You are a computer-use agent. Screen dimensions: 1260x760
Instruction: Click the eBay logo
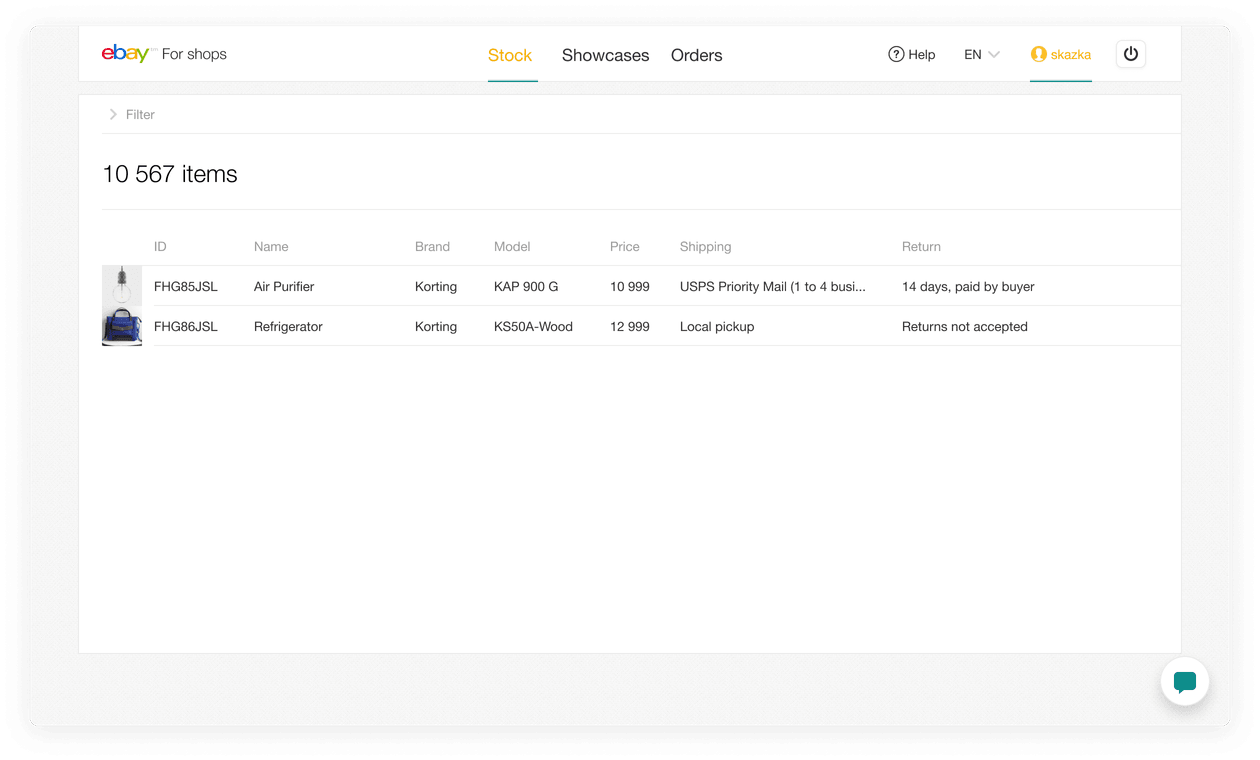pos(124,53)
